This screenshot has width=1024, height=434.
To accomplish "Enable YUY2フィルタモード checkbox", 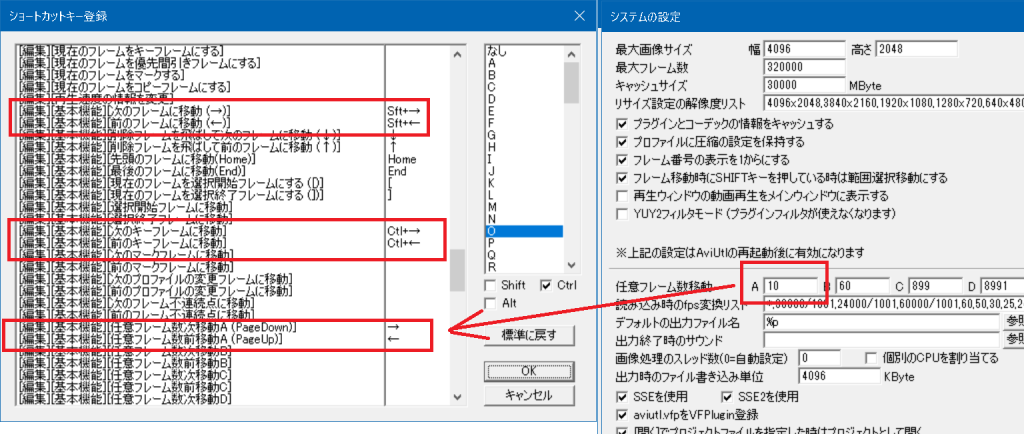I will click(622, 213).
